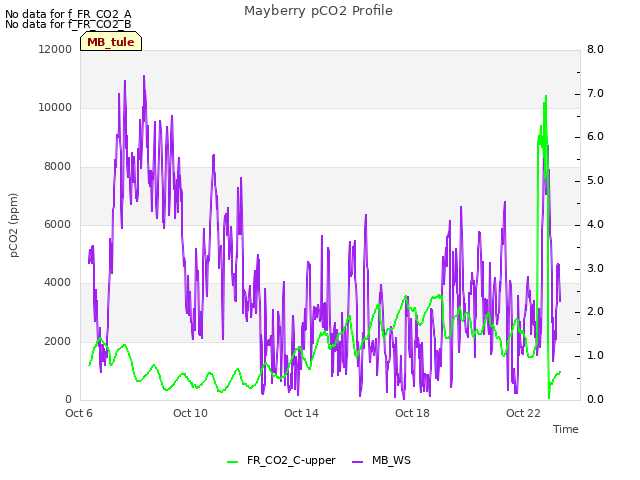Screen dimensions: 640x480
Task: Click the 8.0 right-axis value
Action: coord(595,49)
